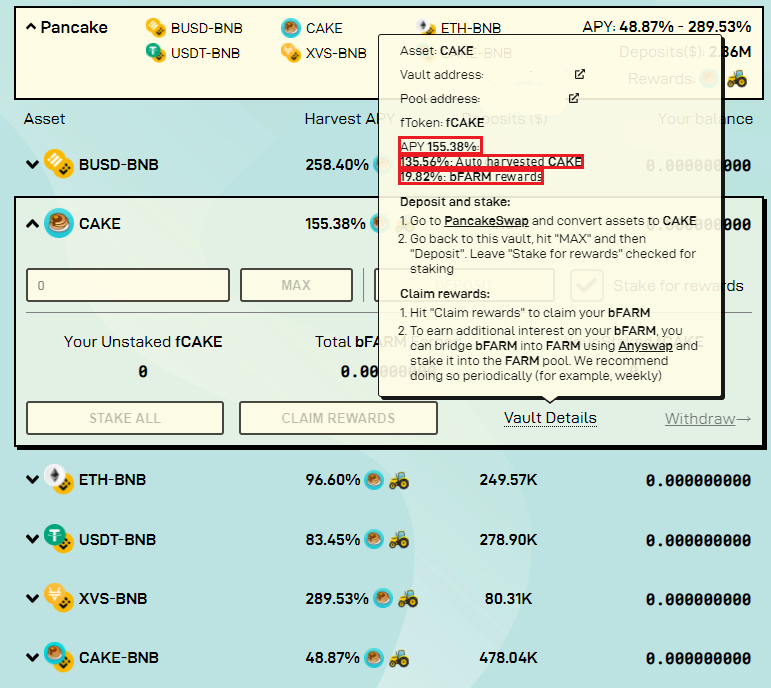Open Pool address external link icon
The width and height of the screenshot is (771, 688).
click(573, 98)
